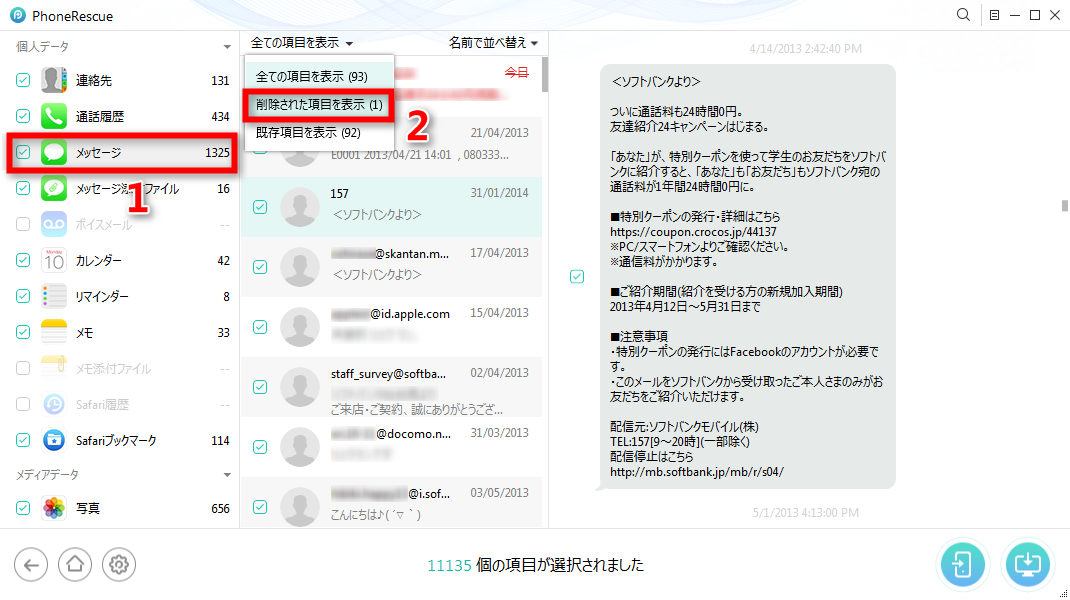The width and height of the screenshot is (1070, 600).
Task: Click Recover to Device button
Action: click(962, 565)
